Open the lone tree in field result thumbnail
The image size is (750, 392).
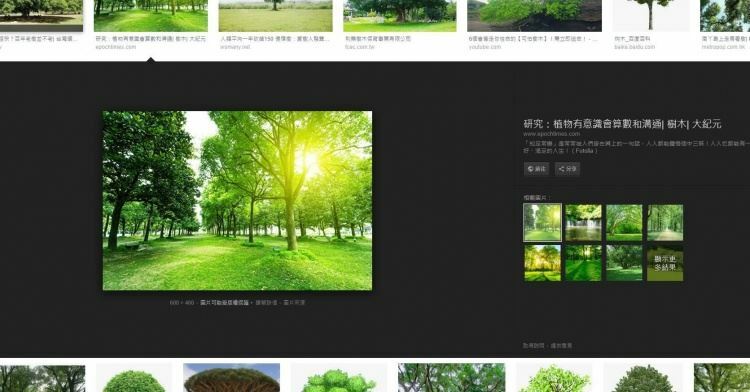pyautogui.click(x=276, y=16)
